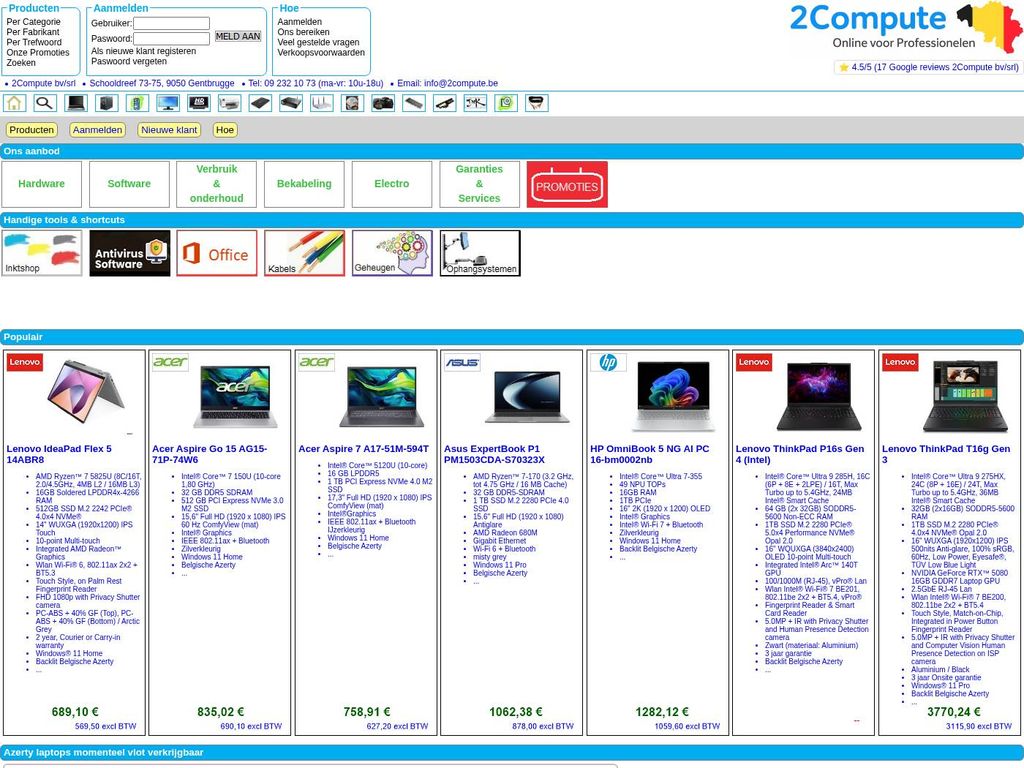Select the laptop category icon
The height and width of the screenshot is (768, 1024).
pyautogui.click(x=76, y=103)
